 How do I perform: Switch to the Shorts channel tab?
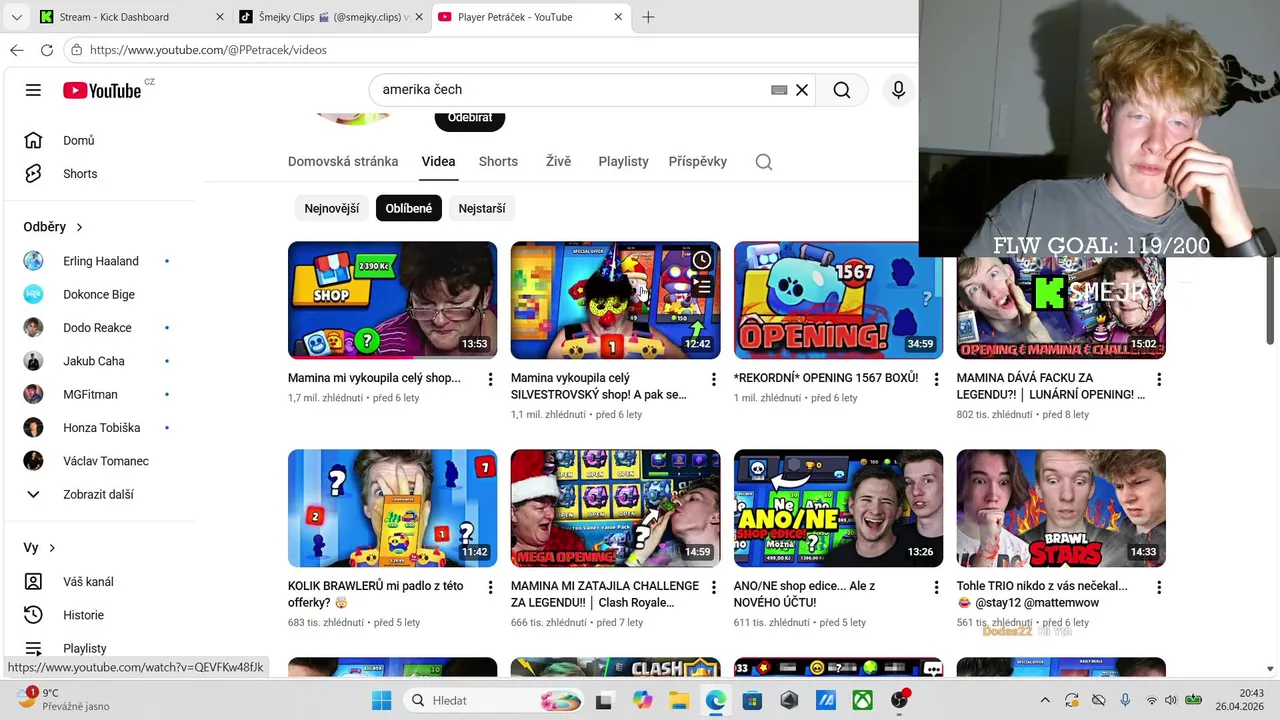[x=498, y=162]
